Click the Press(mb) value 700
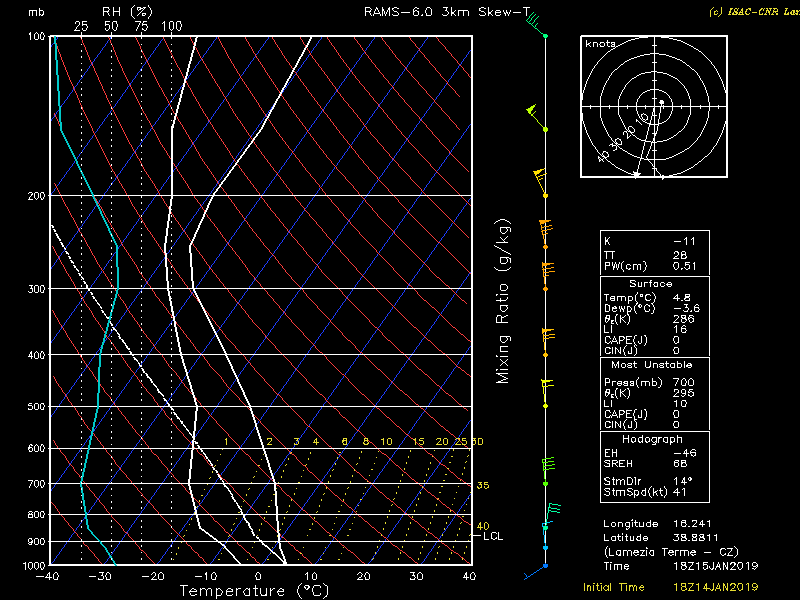The image size is (800, 600). [684, 382]
